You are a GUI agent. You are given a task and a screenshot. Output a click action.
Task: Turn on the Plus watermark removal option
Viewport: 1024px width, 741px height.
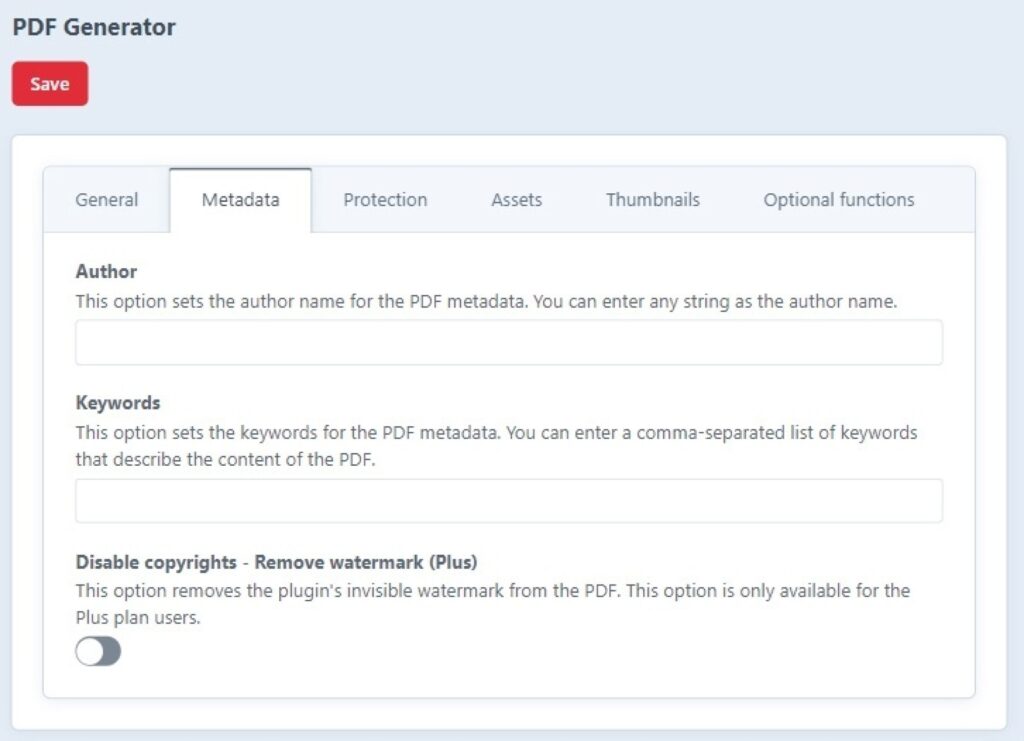97,650
